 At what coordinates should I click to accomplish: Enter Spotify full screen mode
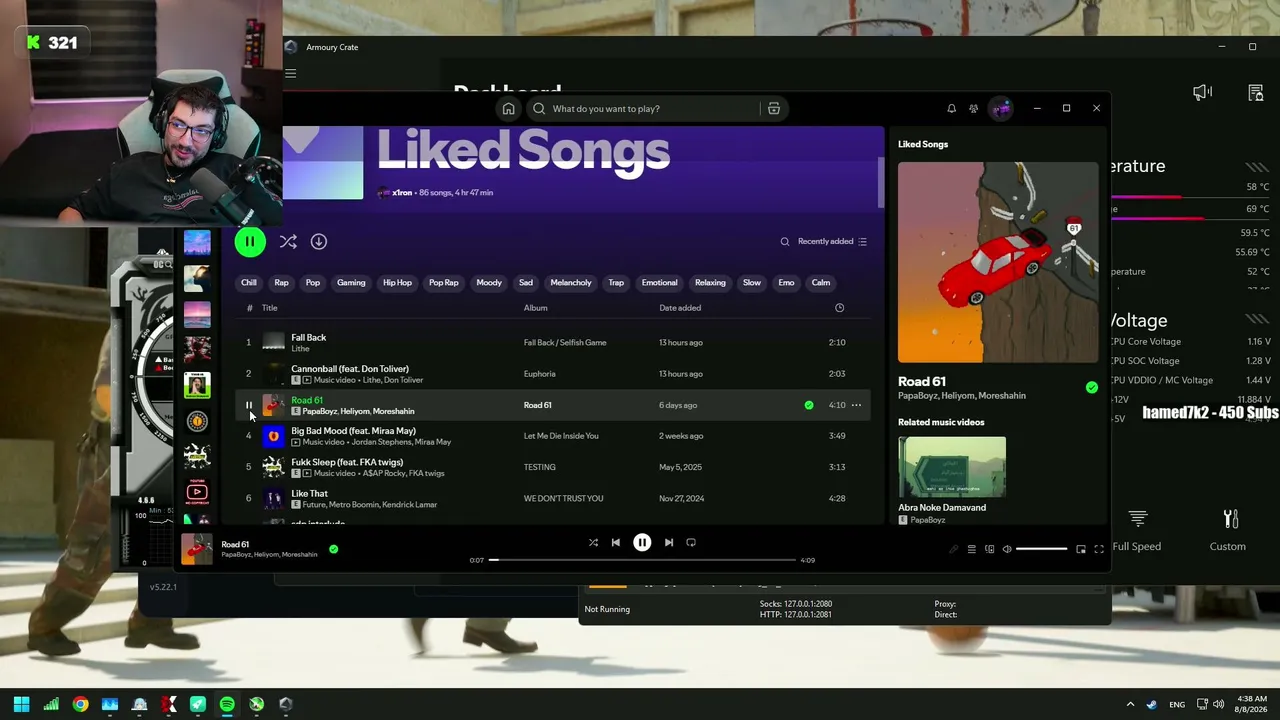(x=1099, y=549)
